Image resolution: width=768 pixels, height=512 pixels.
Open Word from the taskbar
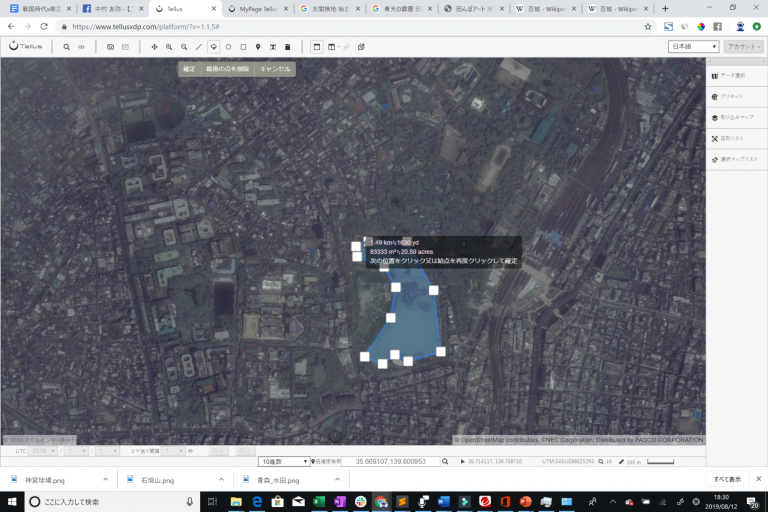click(443, 502)
